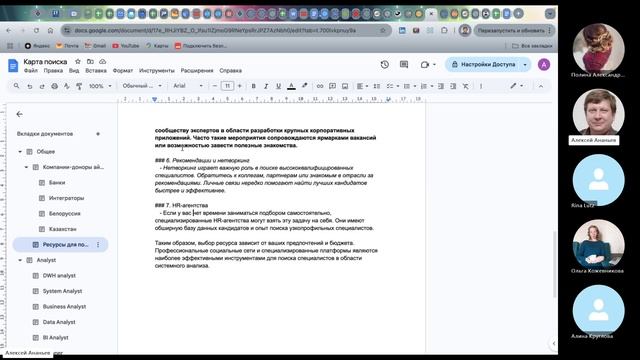640x360 pixels.
Task: Select the Банки tab
Action: tap(57, 182)
